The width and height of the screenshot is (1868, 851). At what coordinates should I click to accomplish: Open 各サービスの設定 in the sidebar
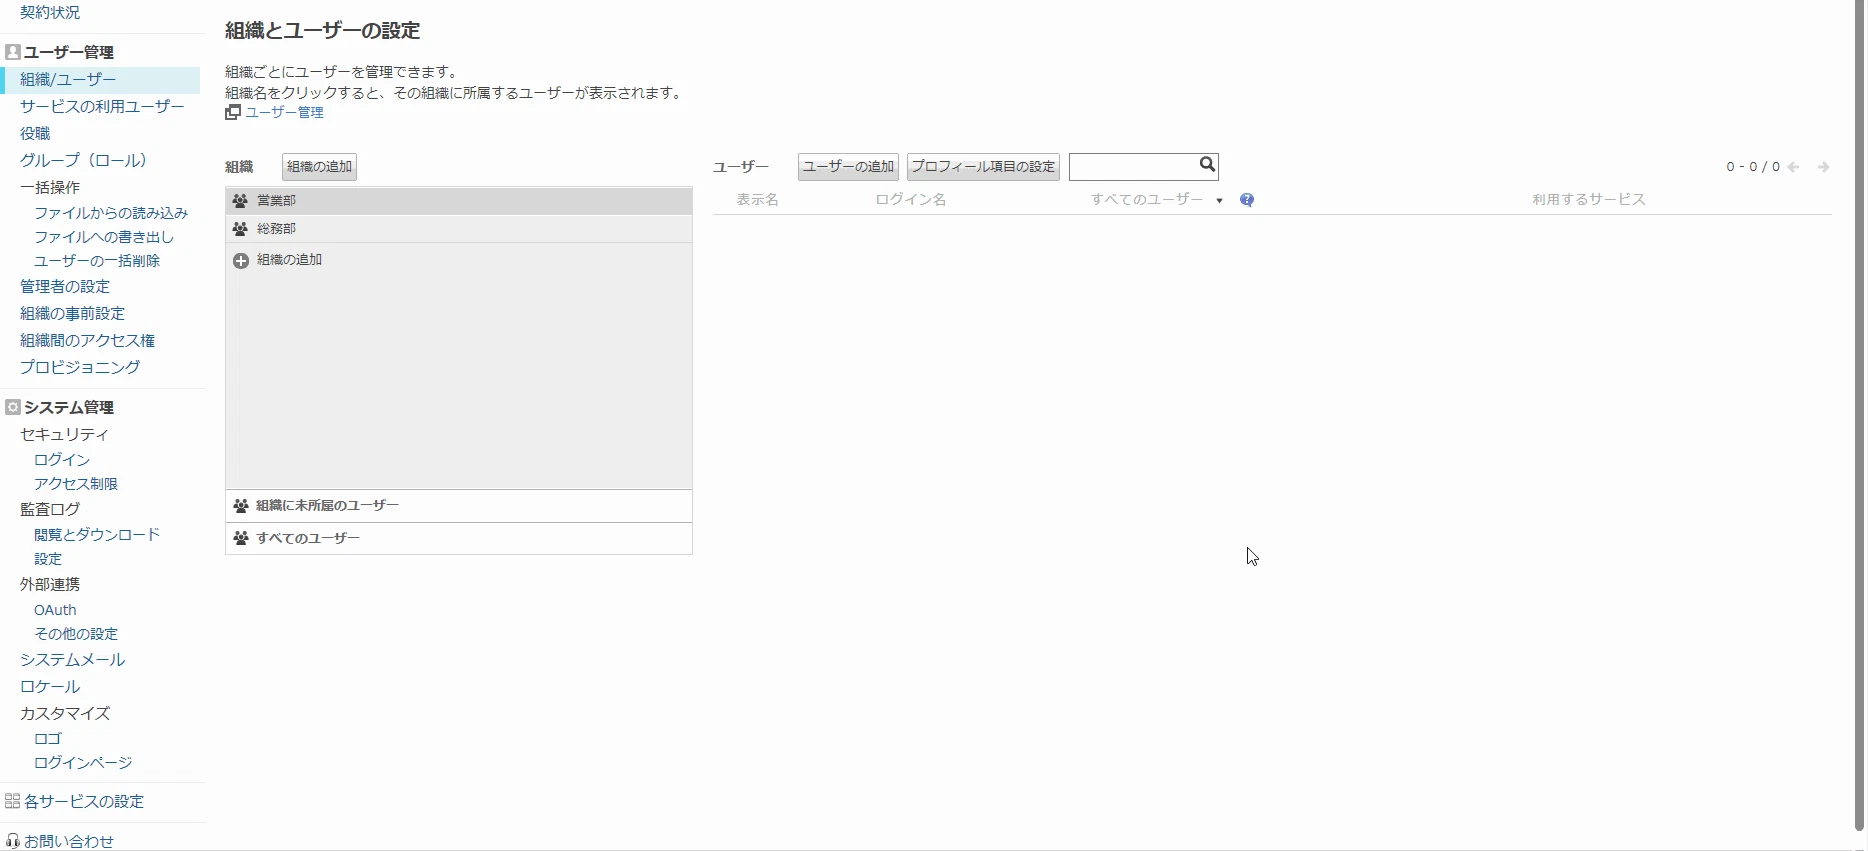[84, 802]
